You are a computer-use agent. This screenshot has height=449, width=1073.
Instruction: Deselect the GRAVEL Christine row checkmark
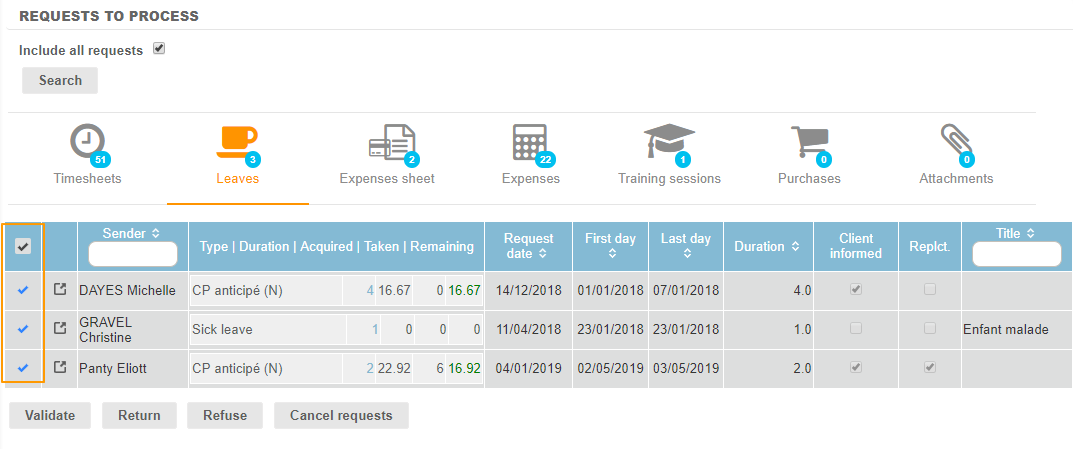23,328
